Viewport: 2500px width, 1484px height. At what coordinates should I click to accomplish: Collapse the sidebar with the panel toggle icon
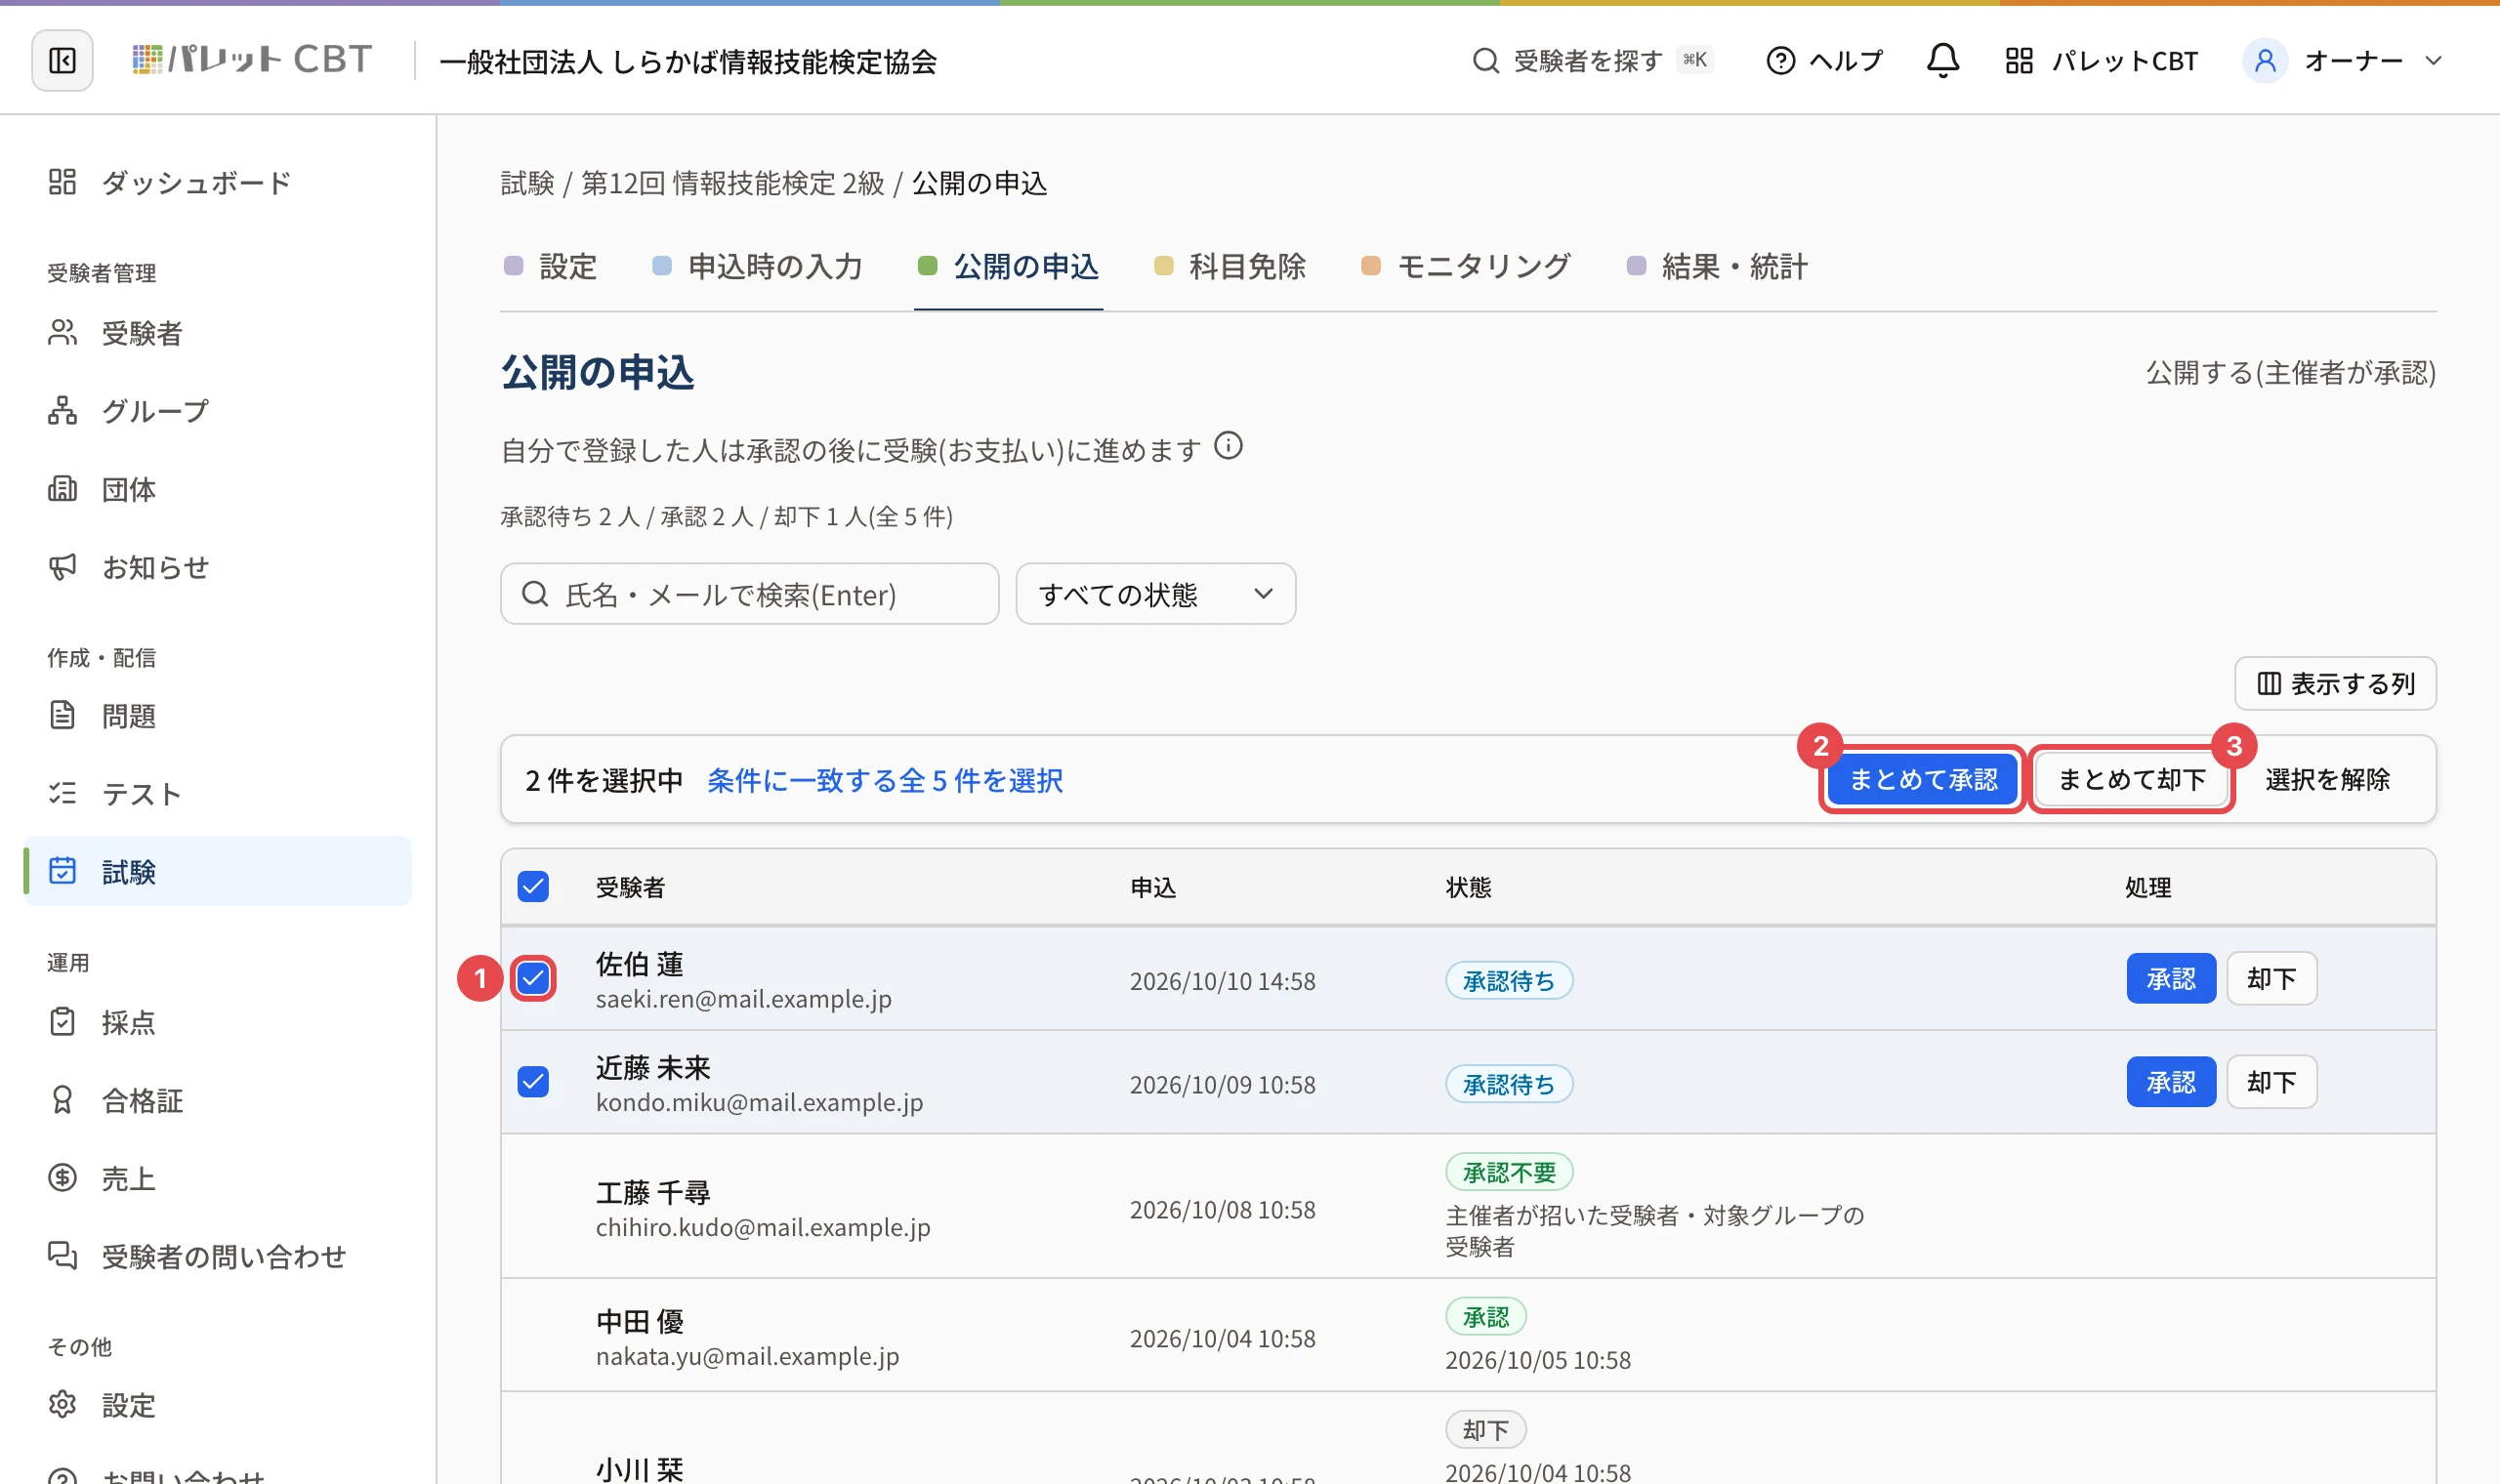click(x=62, y=61)
